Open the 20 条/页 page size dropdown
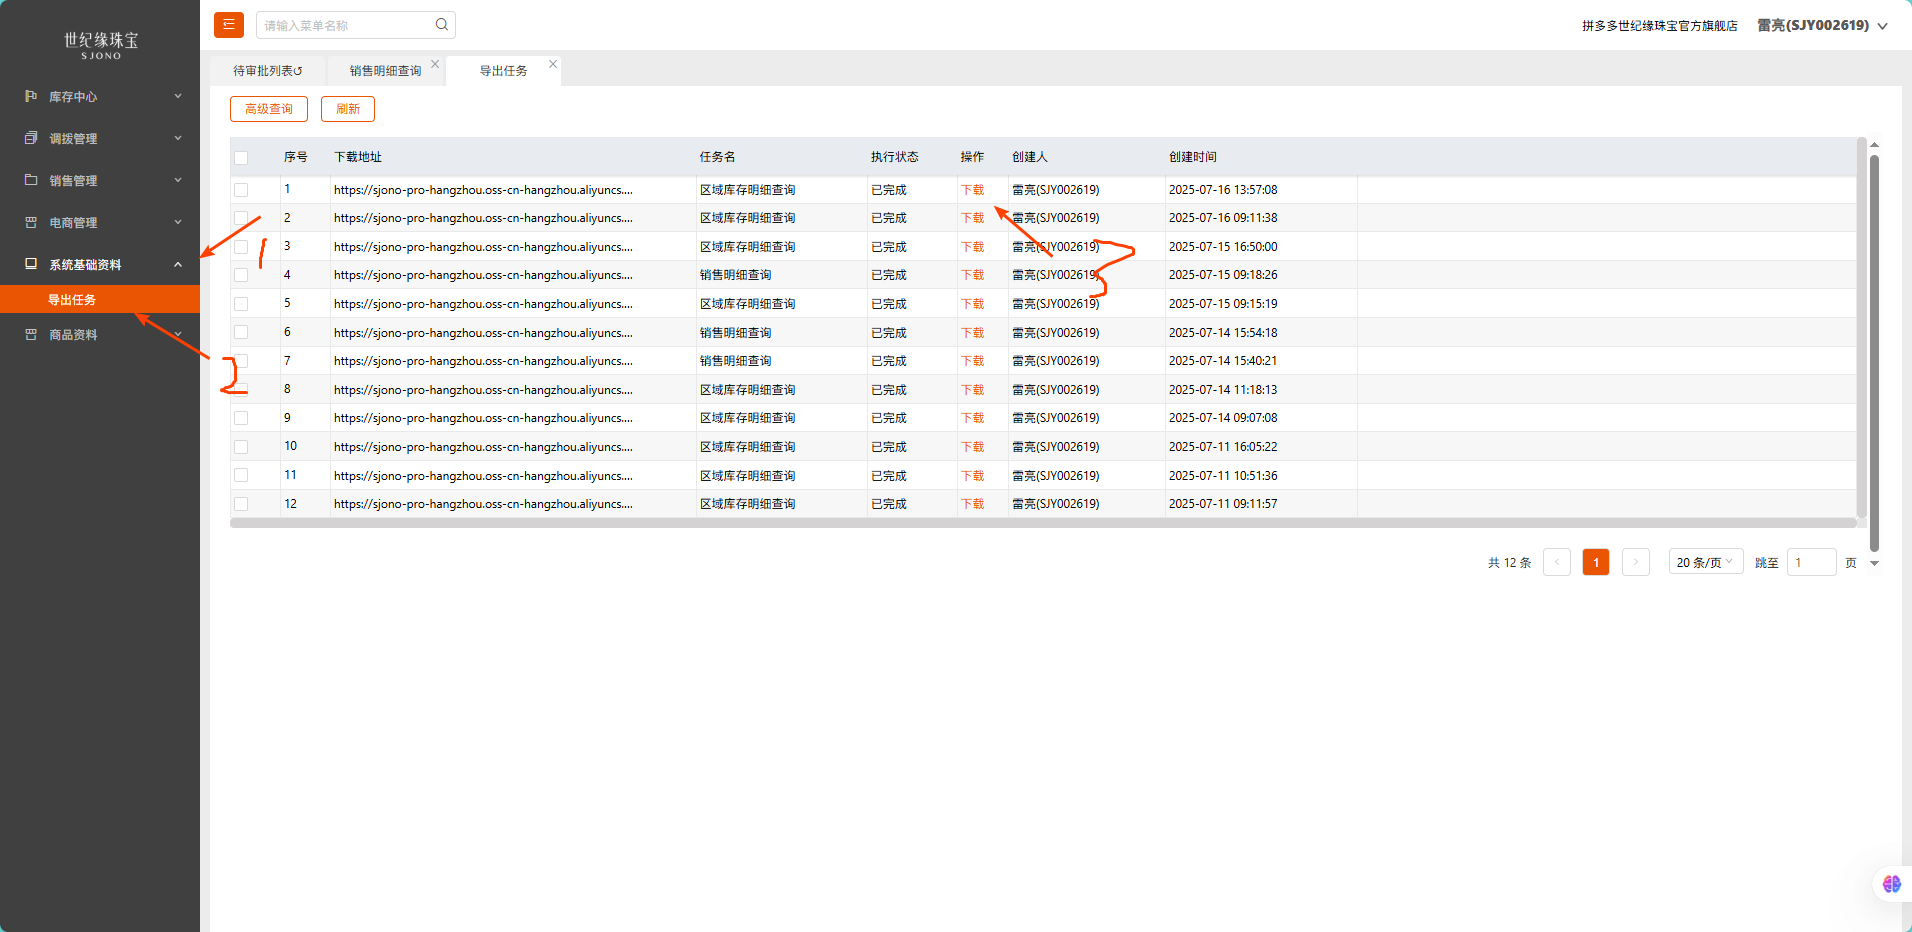The height and width of the screenshot is (932, 1912). [x=1705, y=562]
